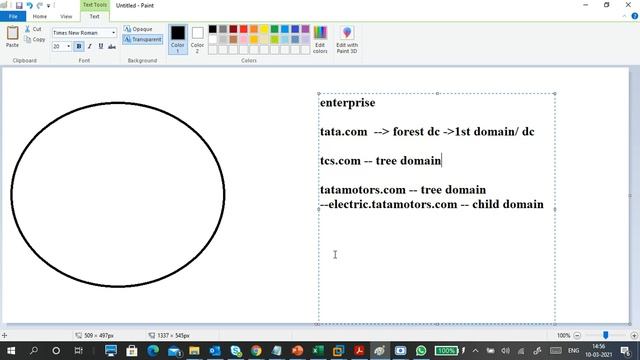Select Transparent background option
Image resolution: width=640 pixels, height=360 pixels.
pyautogui.click(x=142, y=40)
